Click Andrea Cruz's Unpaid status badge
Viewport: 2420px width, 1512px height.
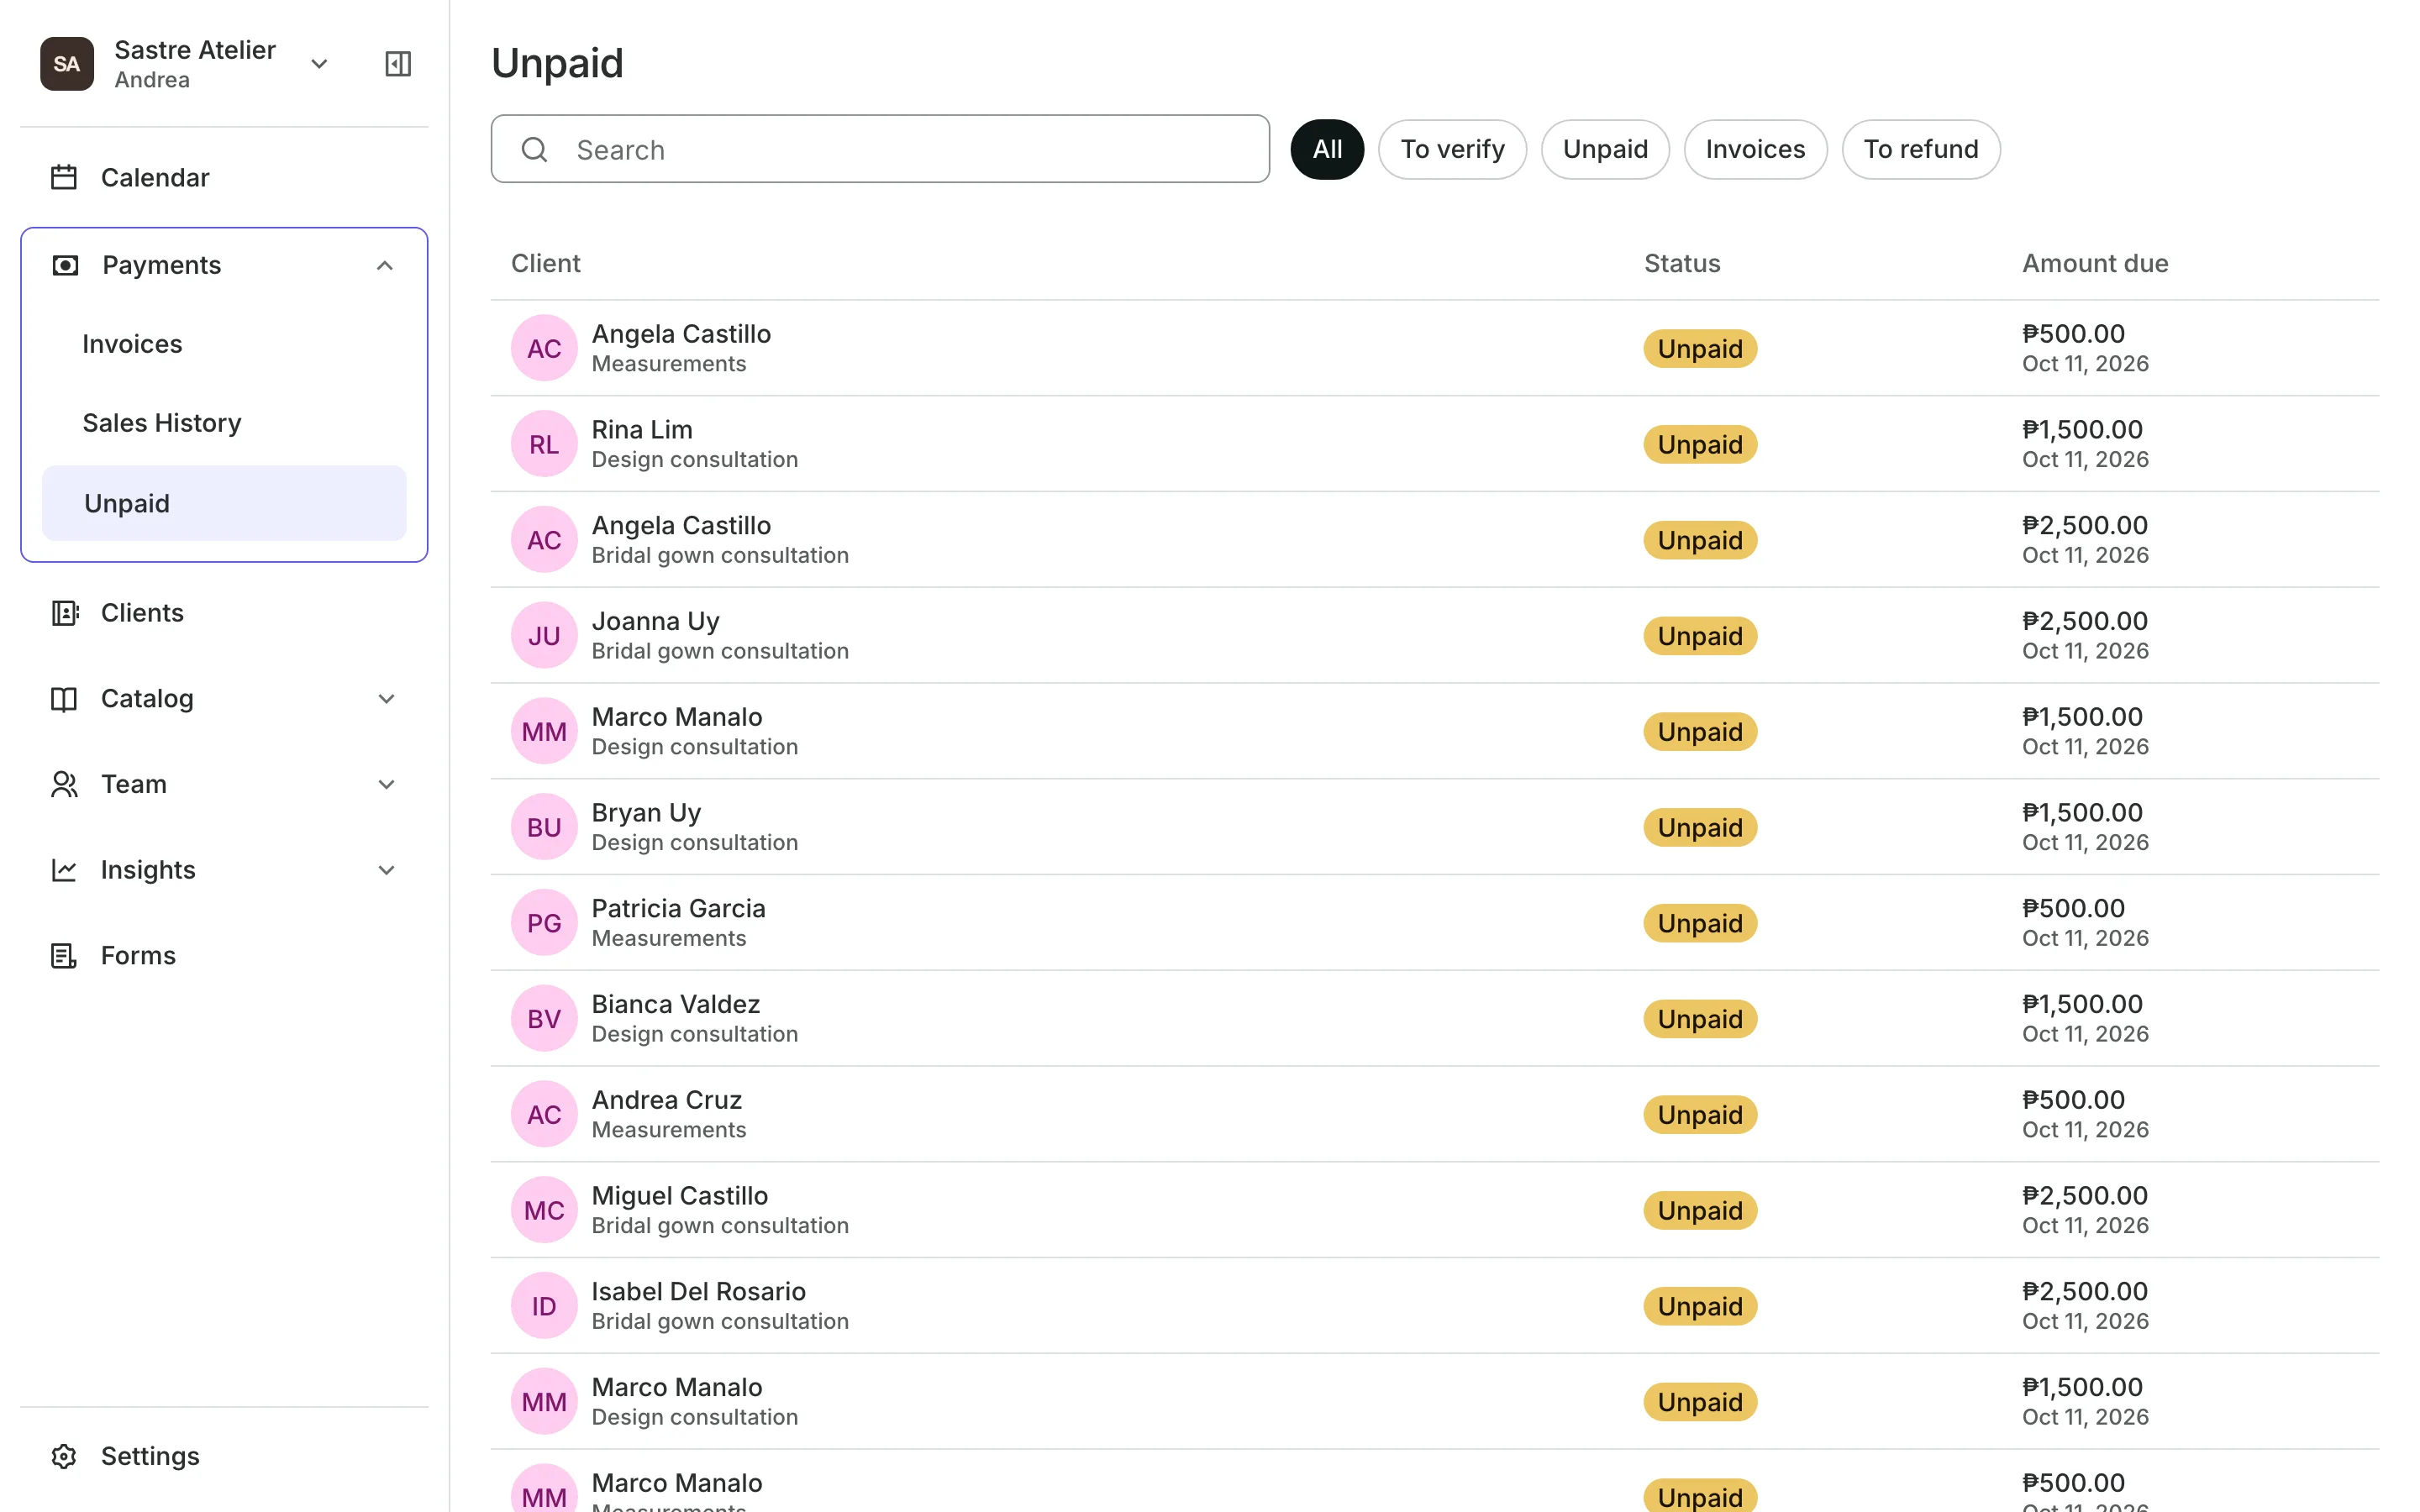pyautogui.click(x=1700, y=1115)
